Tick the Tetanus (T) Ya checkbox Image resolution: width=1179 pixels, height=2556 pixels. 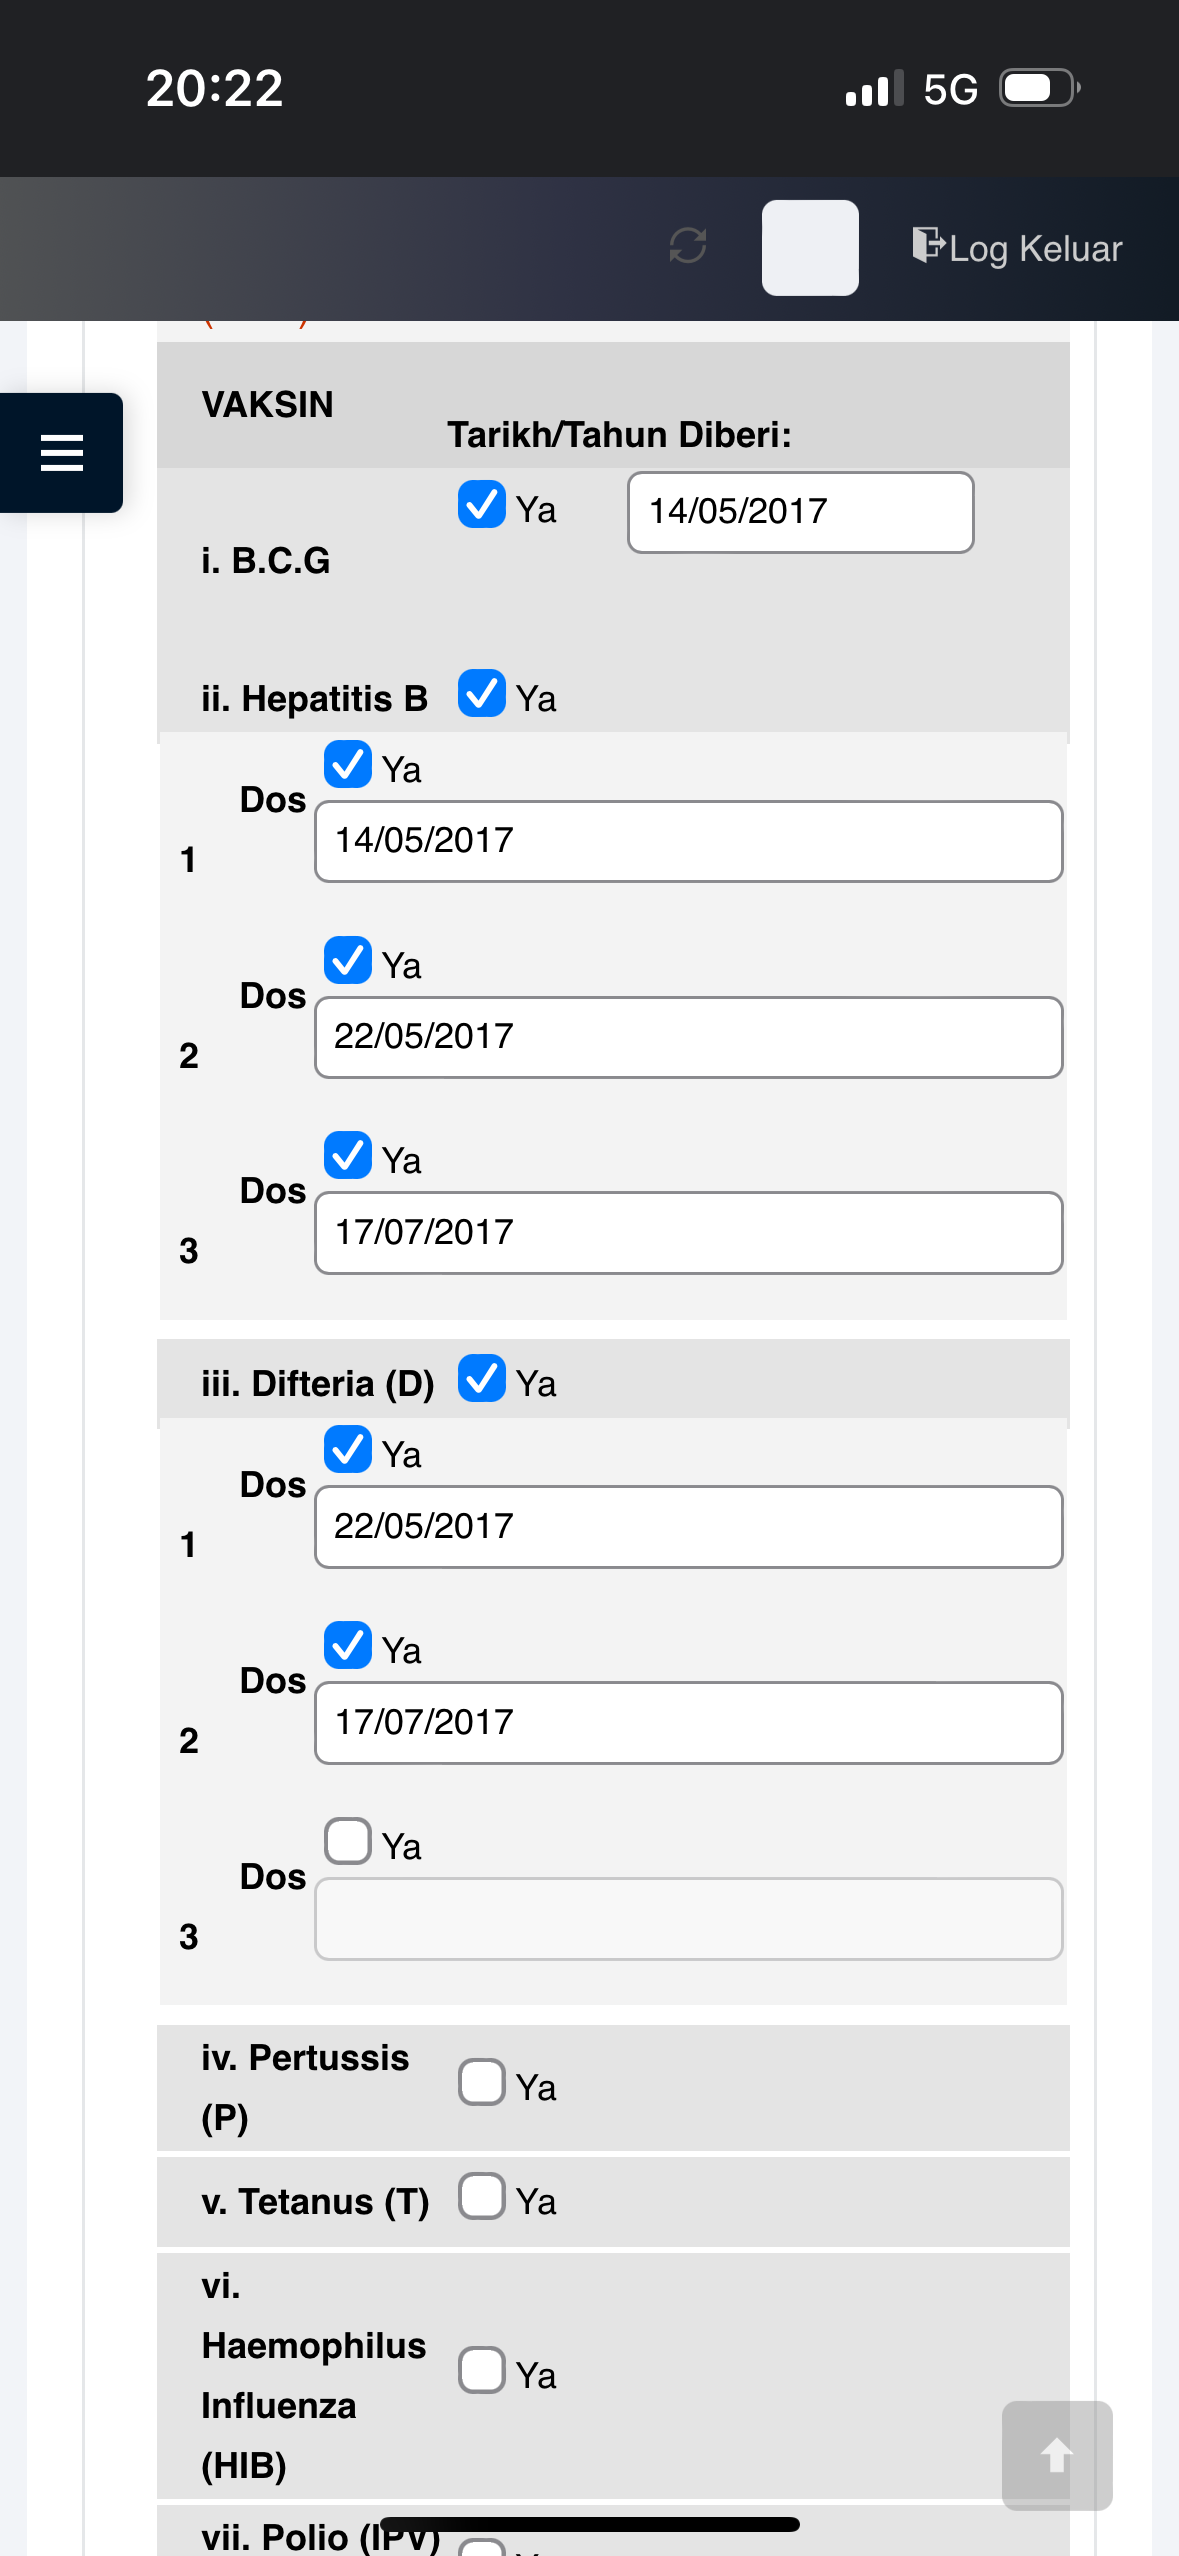tap(482, 2196)
